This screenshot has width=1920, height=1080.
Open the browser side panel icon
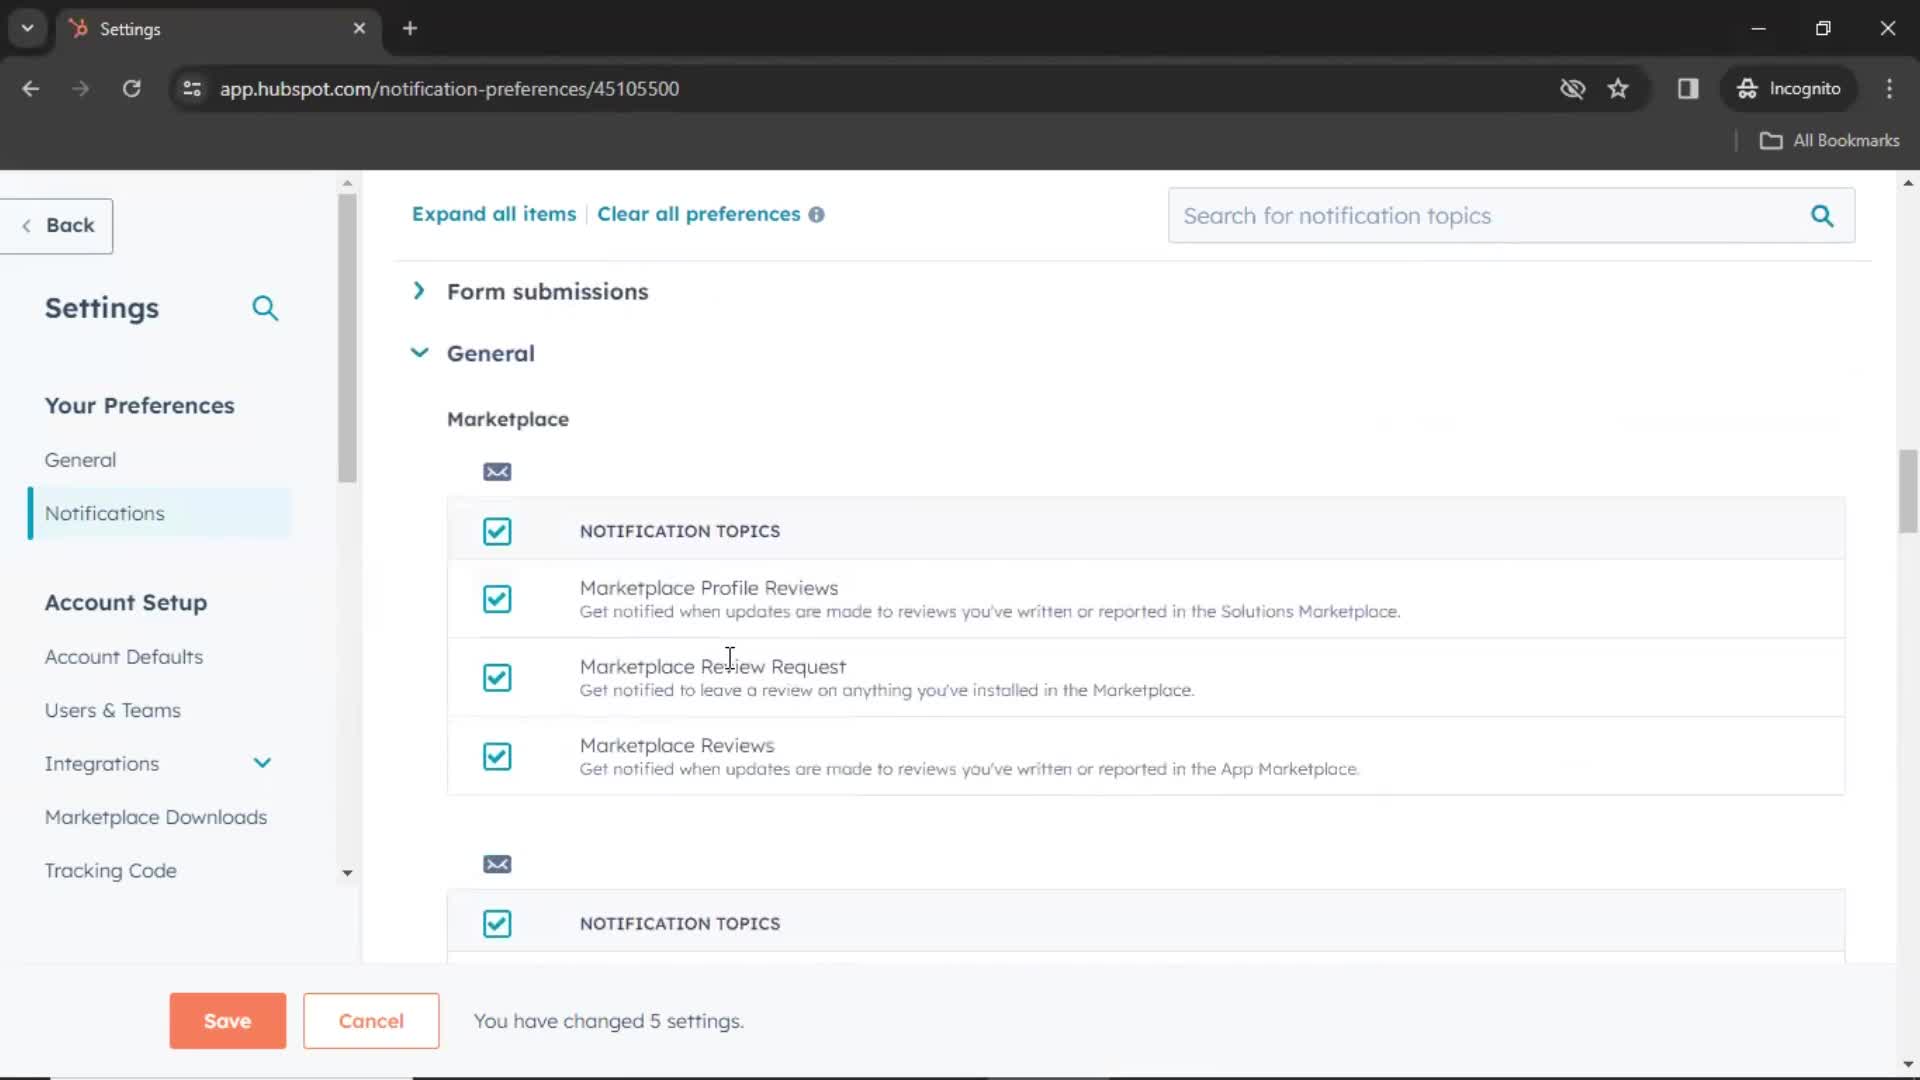(1688, 89)
